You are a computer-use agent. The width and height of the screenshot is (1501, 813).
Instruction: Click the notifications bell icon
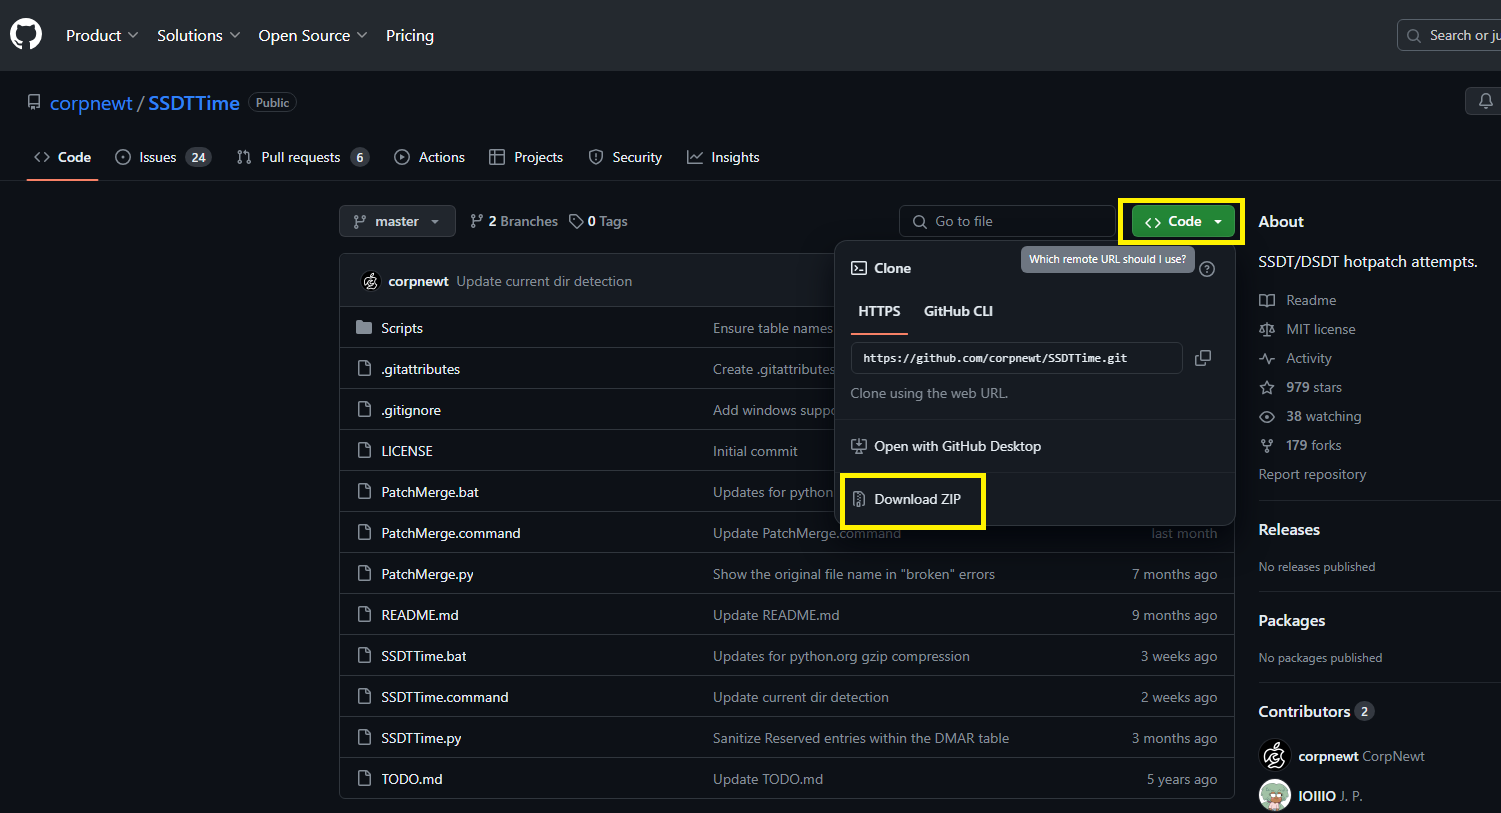coord(1485,101)
